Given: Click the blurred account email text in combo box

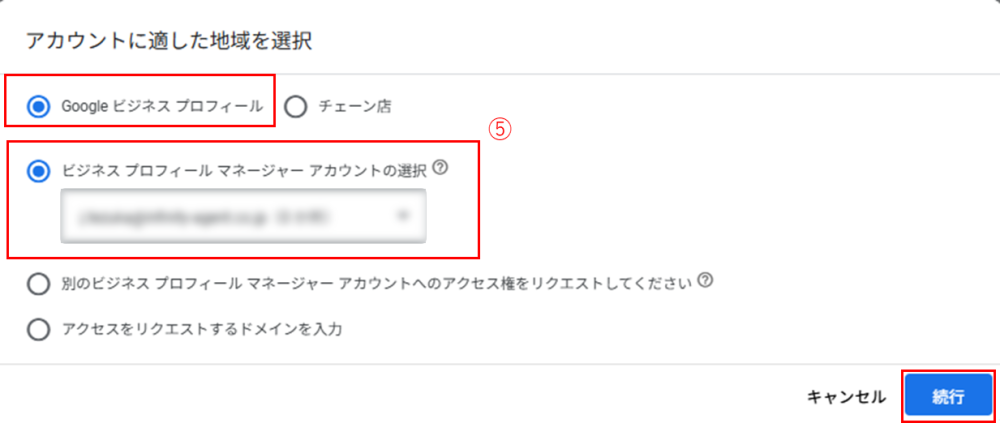Looking at the screenshot, I should (203, 217).
